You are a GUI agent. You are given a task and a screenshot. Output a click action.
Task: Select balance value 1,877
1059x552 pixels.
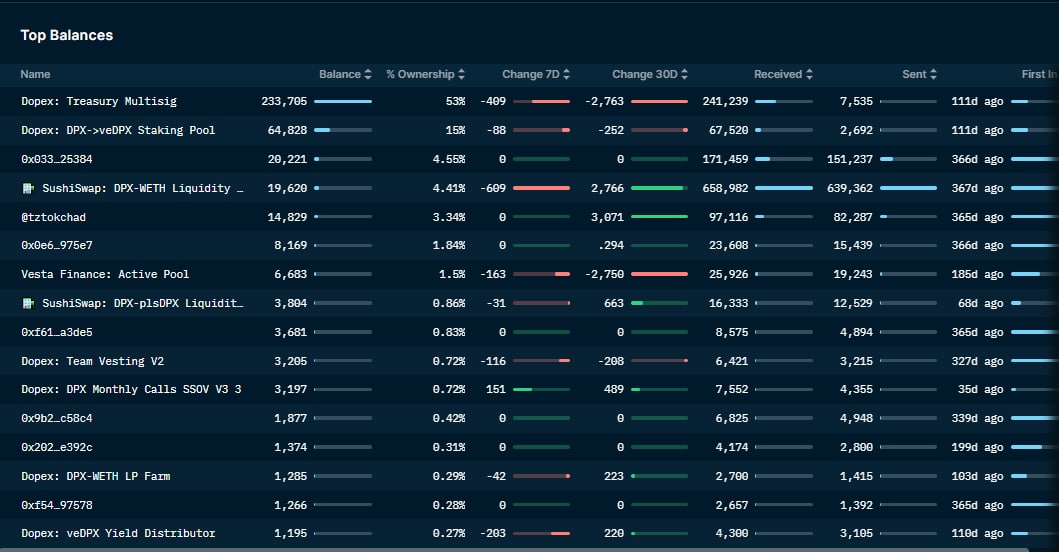coord(290,418)
